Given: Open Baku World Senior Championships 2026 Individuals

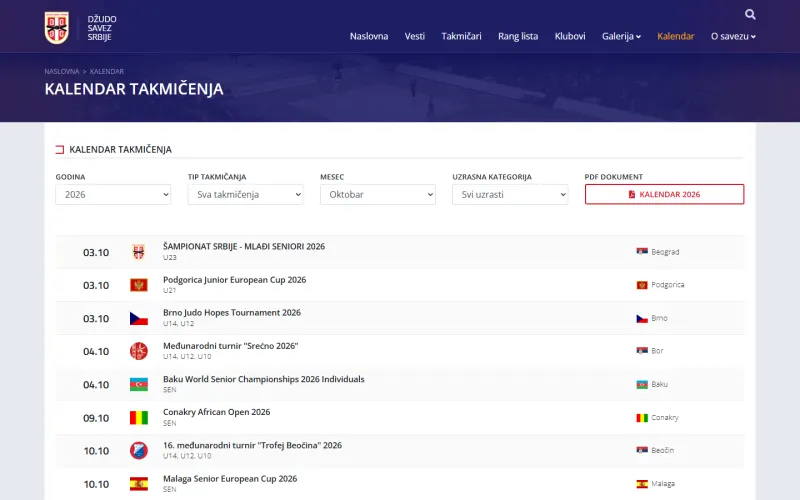Looking at the screenshot, I should click(x=264, y=379).
